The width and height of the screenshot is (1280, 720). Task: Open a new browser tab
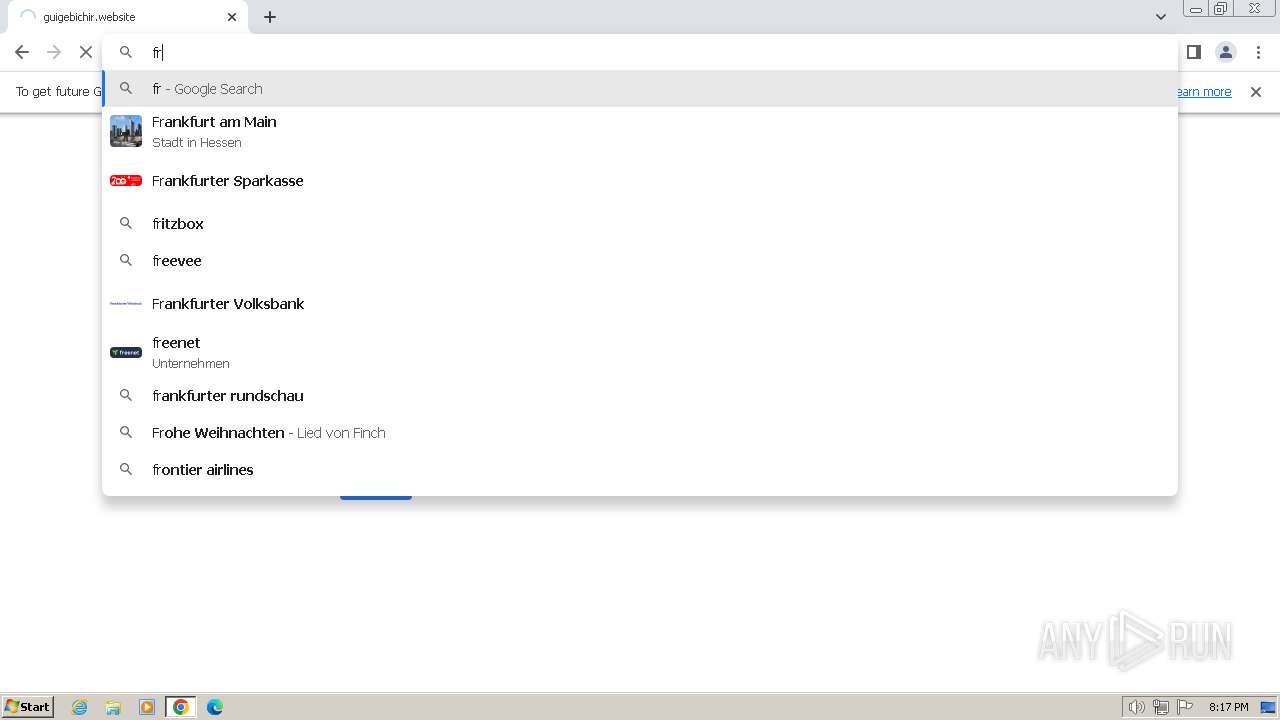pyautogui.click(x=270, y=17)
